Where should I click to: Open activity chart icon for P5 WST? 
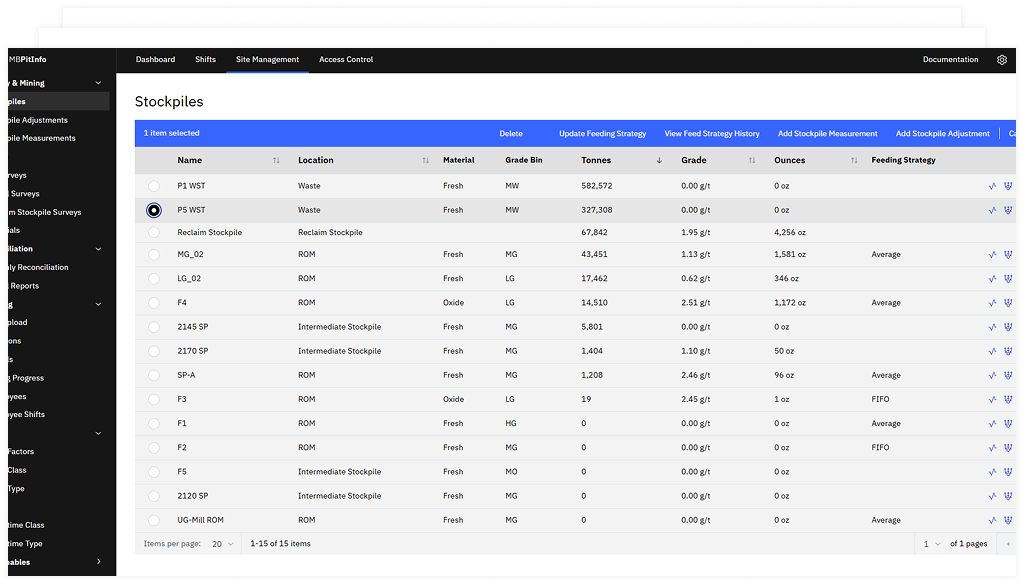tap(993, 210)
